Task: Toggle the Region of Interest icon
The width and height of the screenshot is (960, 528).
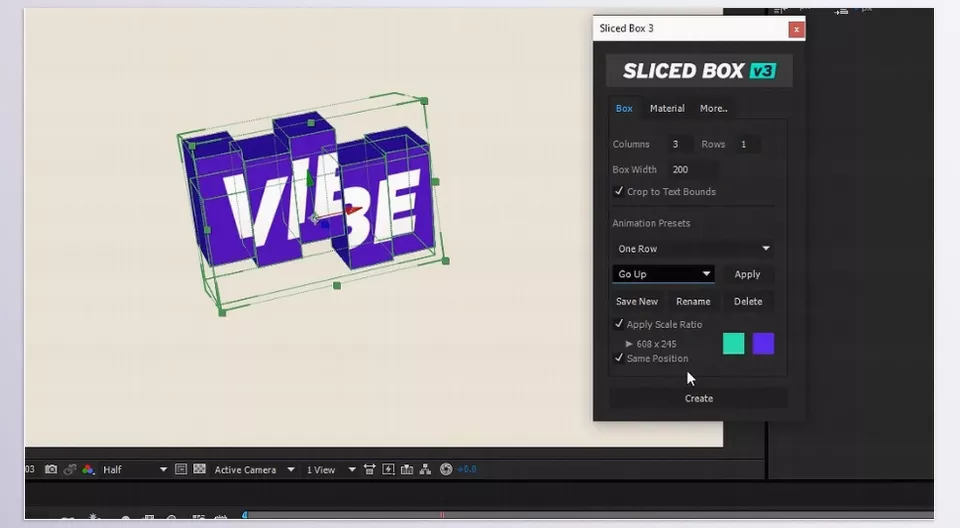Action: [x=181, y=469]
